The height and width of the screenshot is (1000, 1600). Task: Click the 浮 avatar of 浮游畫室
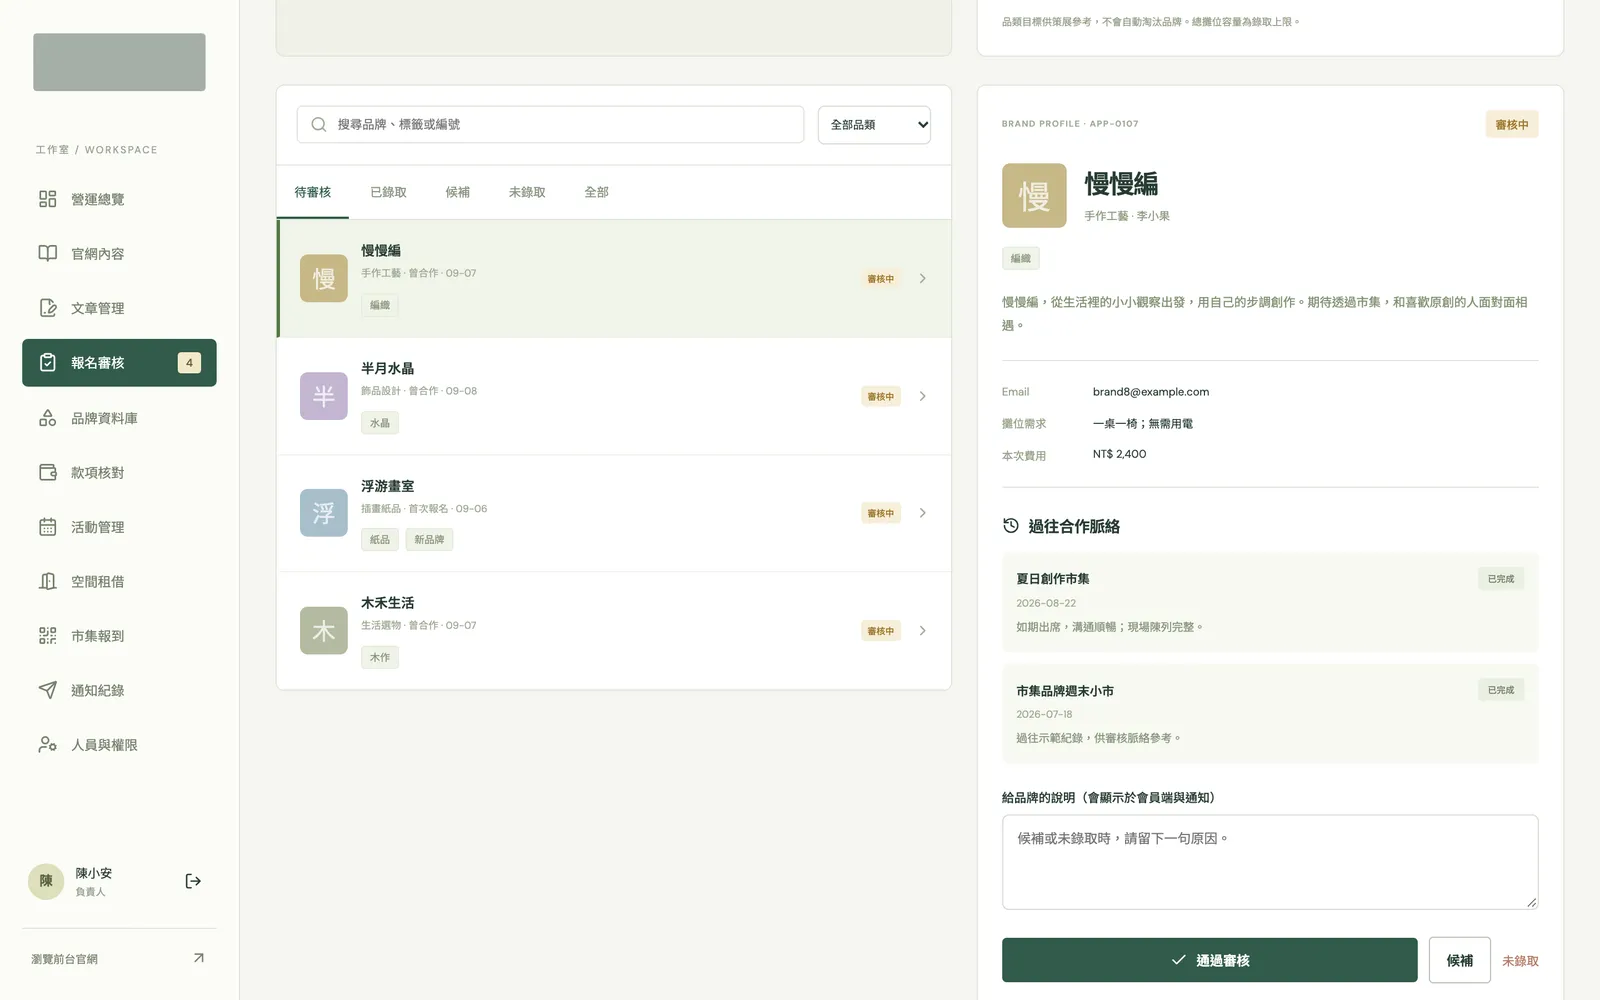coord(324,513)
